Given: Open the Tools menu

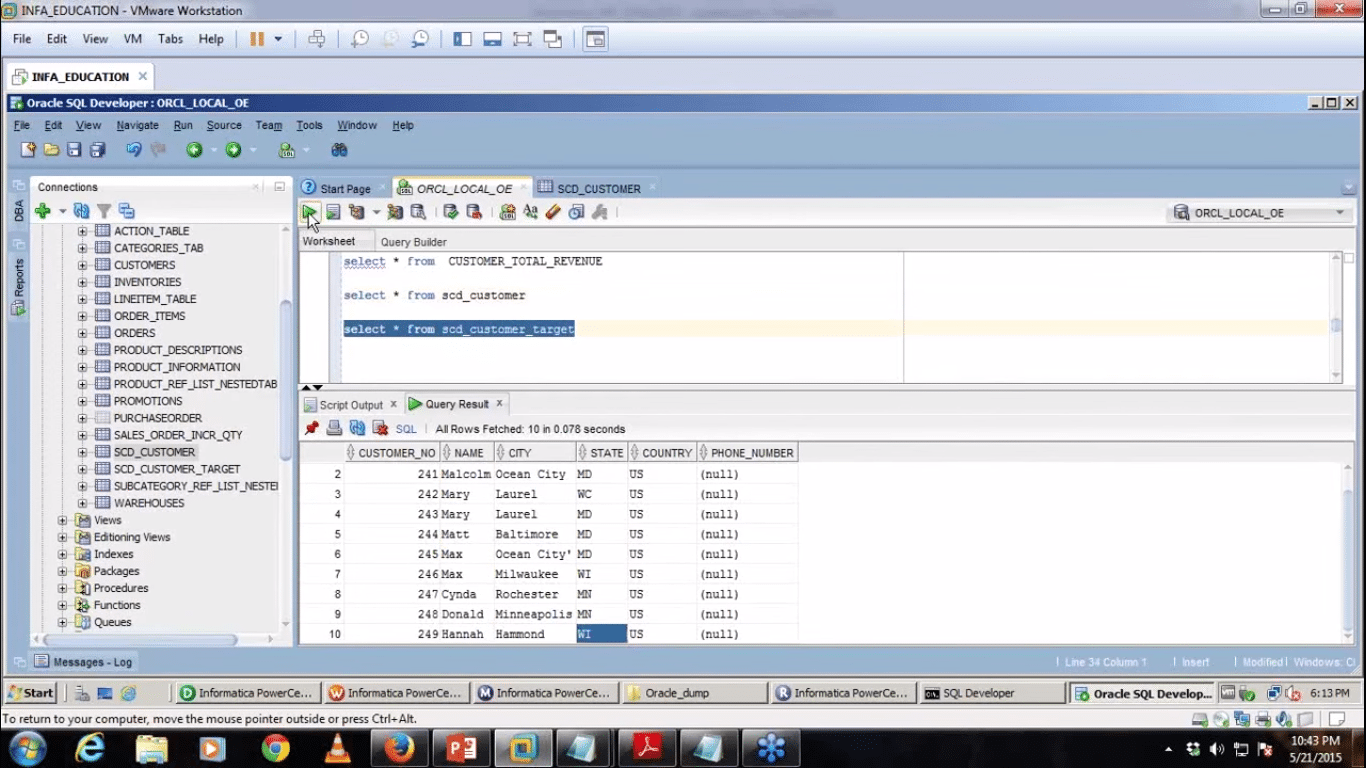Looking at the screenshot, I should point(308,125).
